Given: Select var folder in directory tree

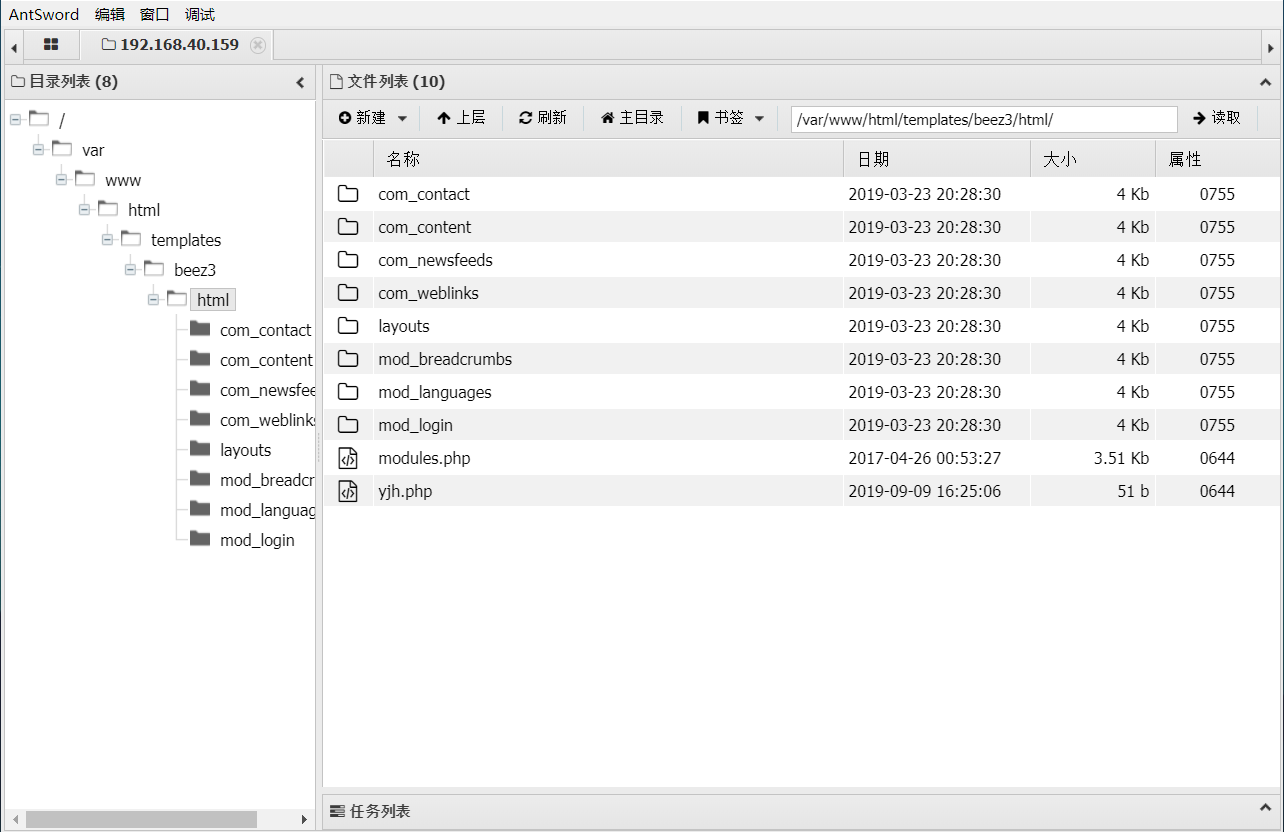Looking at the screenshot, I should [x=93, y=150].
